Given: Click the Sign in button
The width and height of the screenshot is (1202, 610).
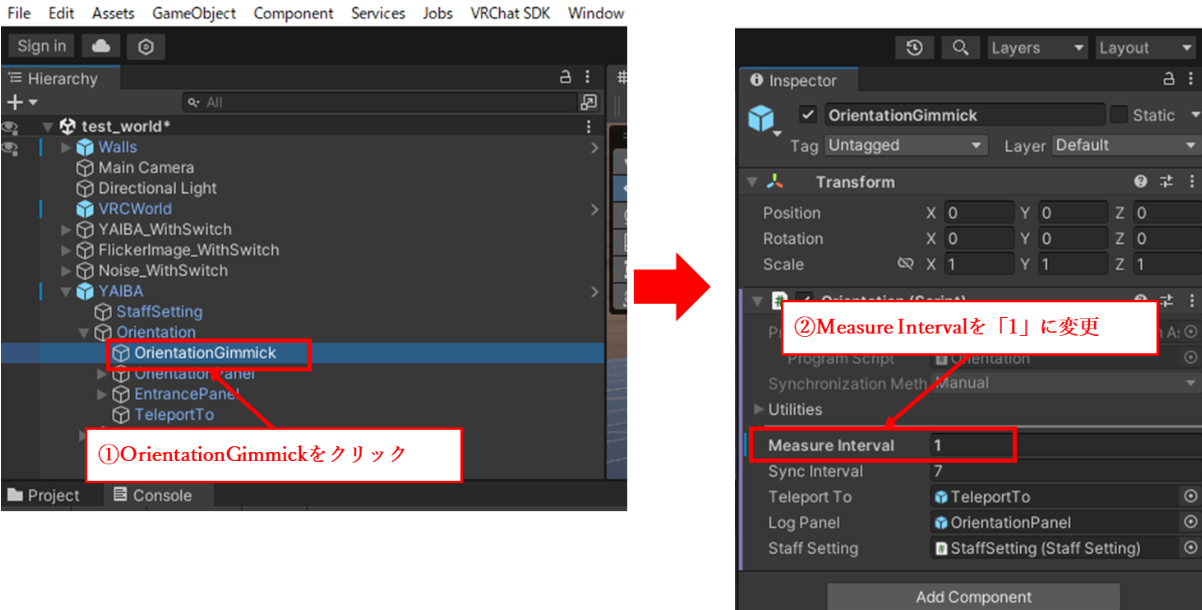Looking at the screenshot, I should [42, 46].
